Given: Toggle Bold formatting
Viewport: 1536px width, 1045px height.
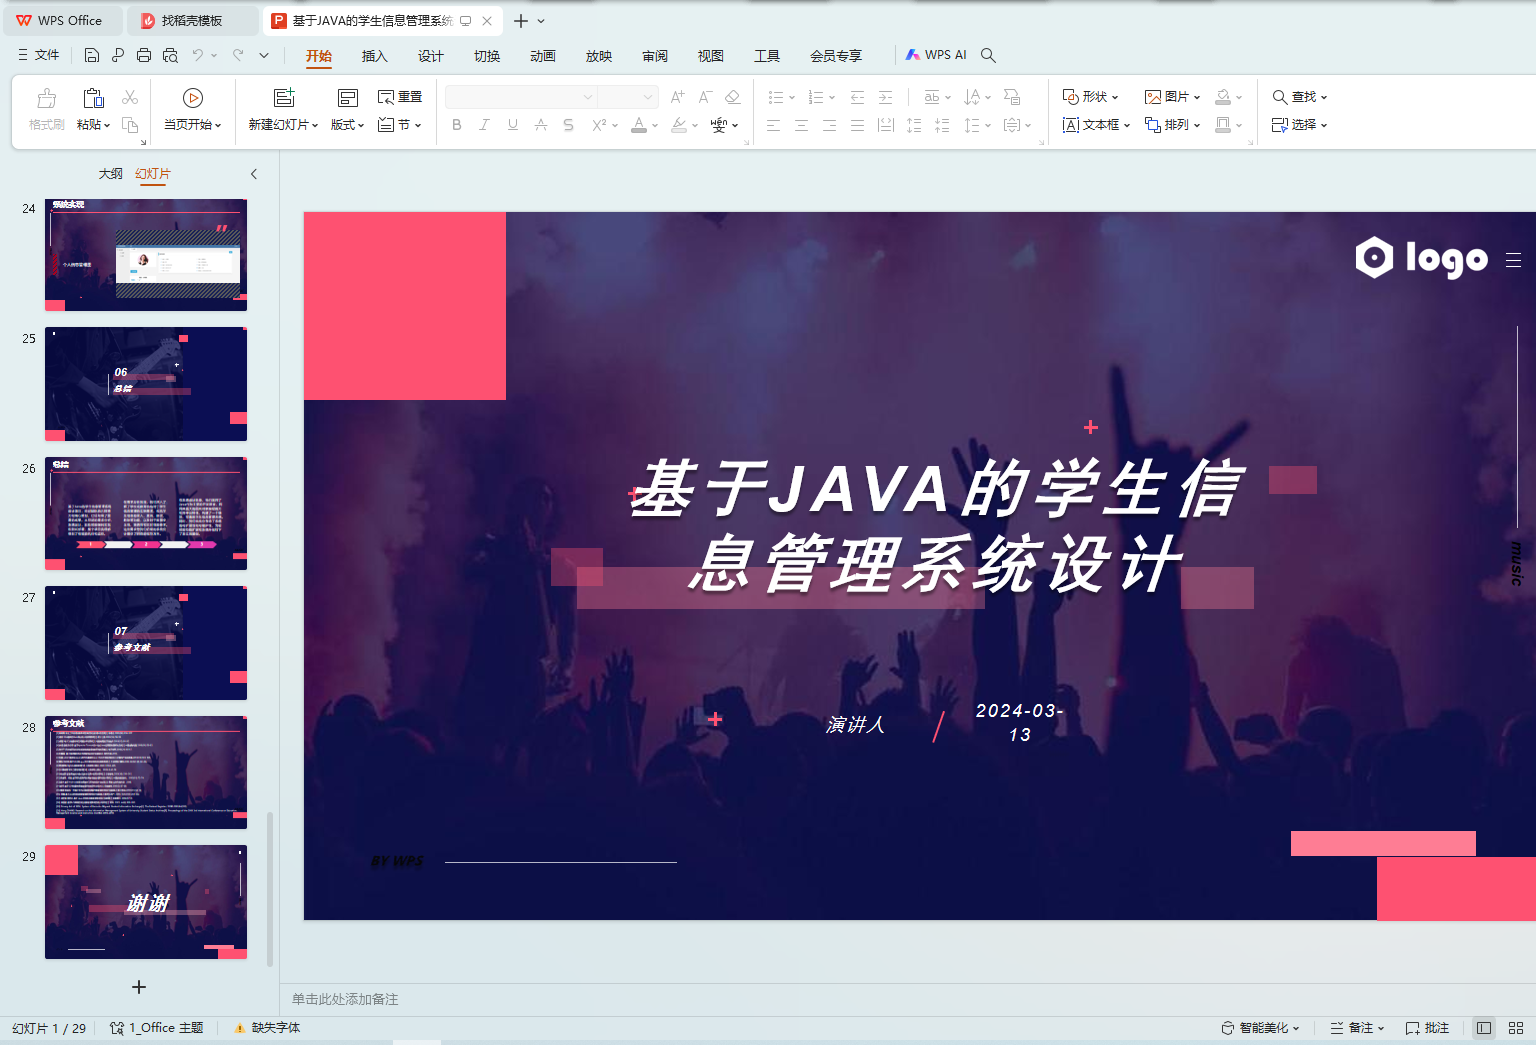Looking at the screenshot, I should coord(457,125).
